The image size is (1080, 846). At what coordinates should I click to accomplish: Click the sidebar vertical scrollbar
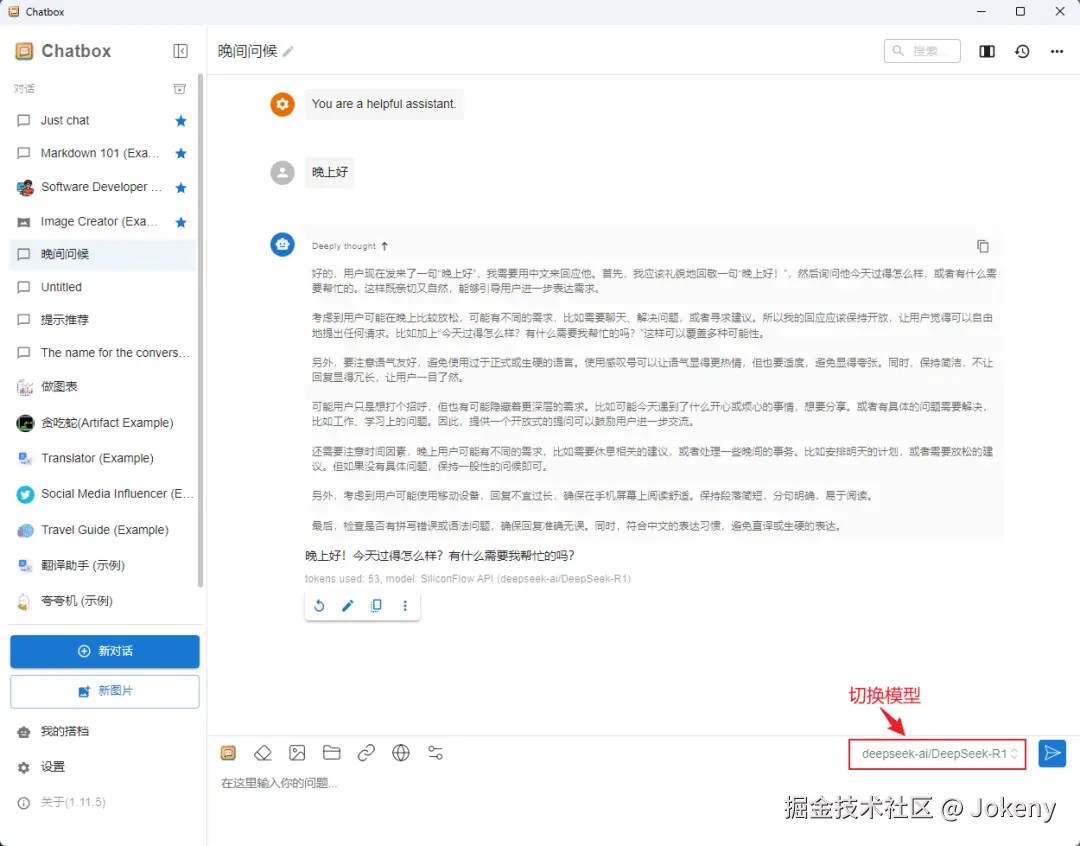point(200,331)
